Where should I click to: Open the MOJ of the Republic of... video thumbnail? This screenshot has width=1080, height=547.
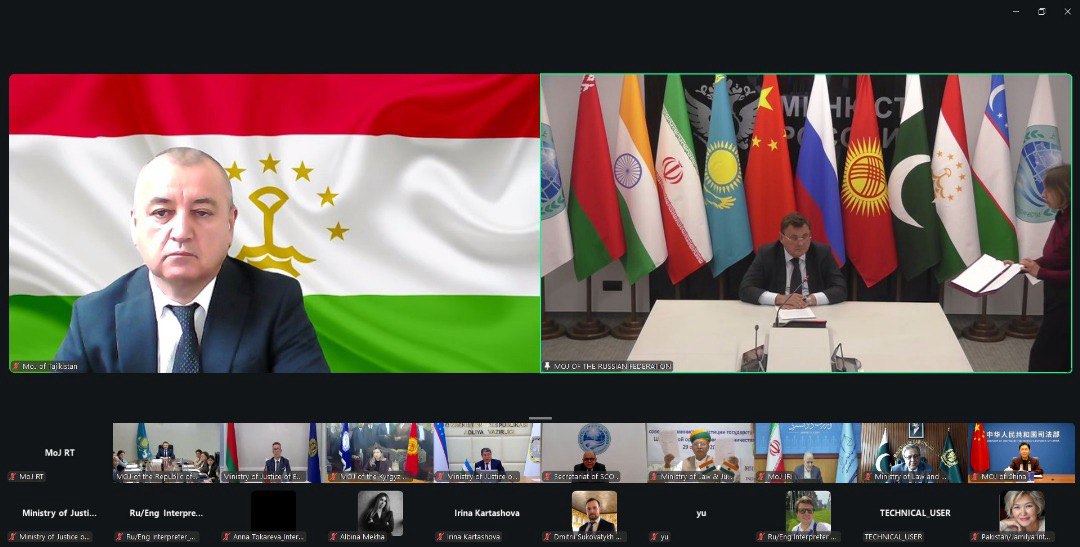click(166, 453)
